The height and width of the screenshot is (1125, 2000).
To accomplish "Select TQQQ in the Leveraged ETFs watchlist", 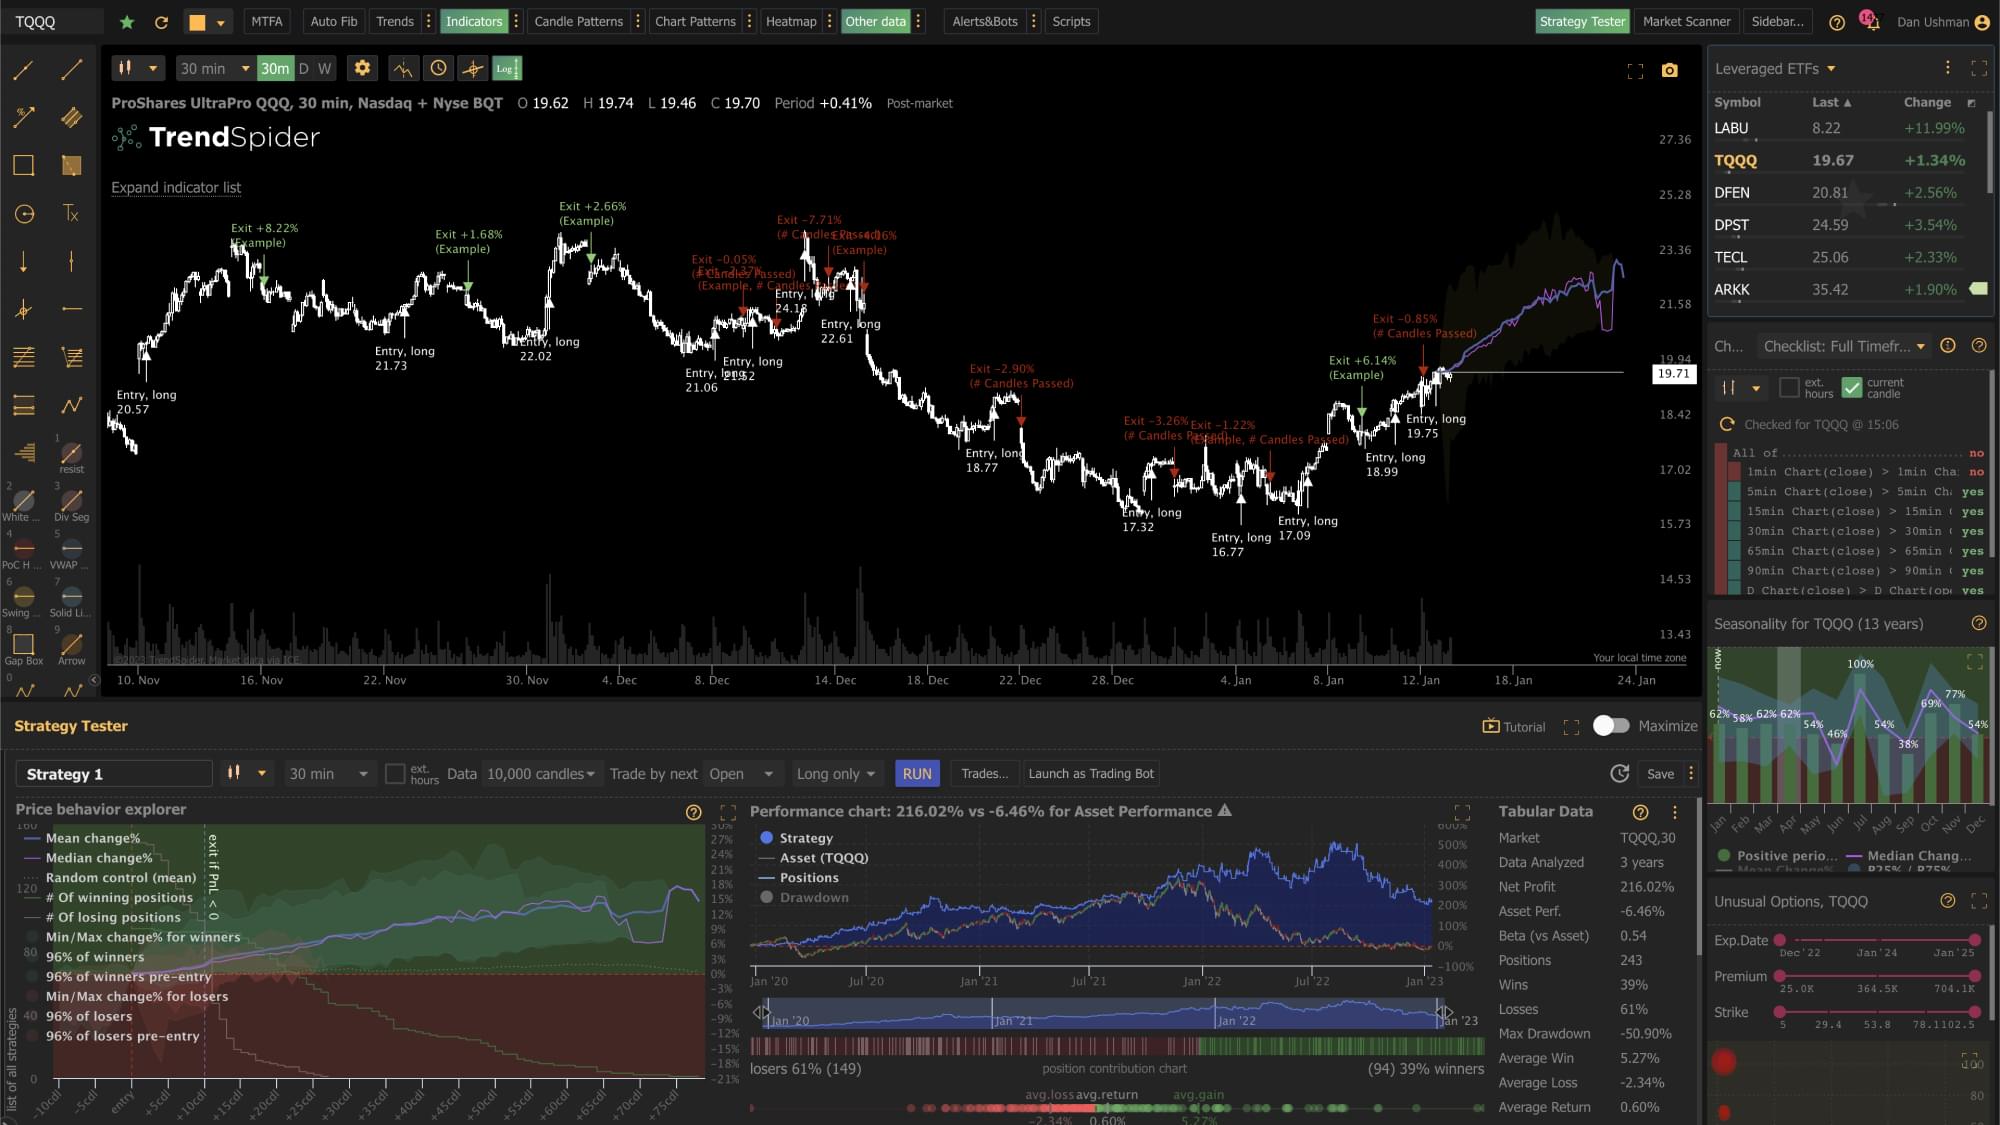I will [x=1737, y=160].
